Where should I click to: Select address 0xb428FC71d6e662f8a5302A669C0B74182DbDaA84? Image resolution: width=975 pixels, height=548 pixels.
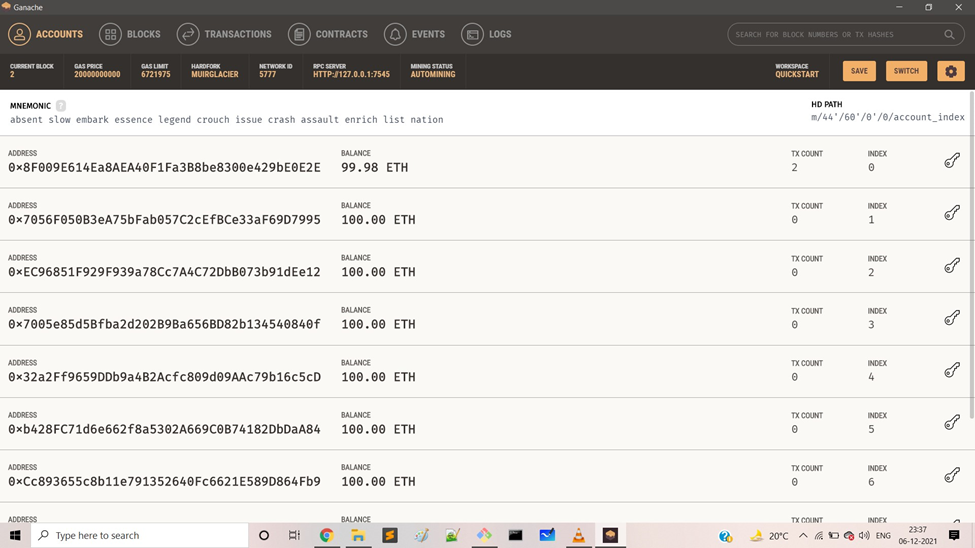(x=164, y=429)
